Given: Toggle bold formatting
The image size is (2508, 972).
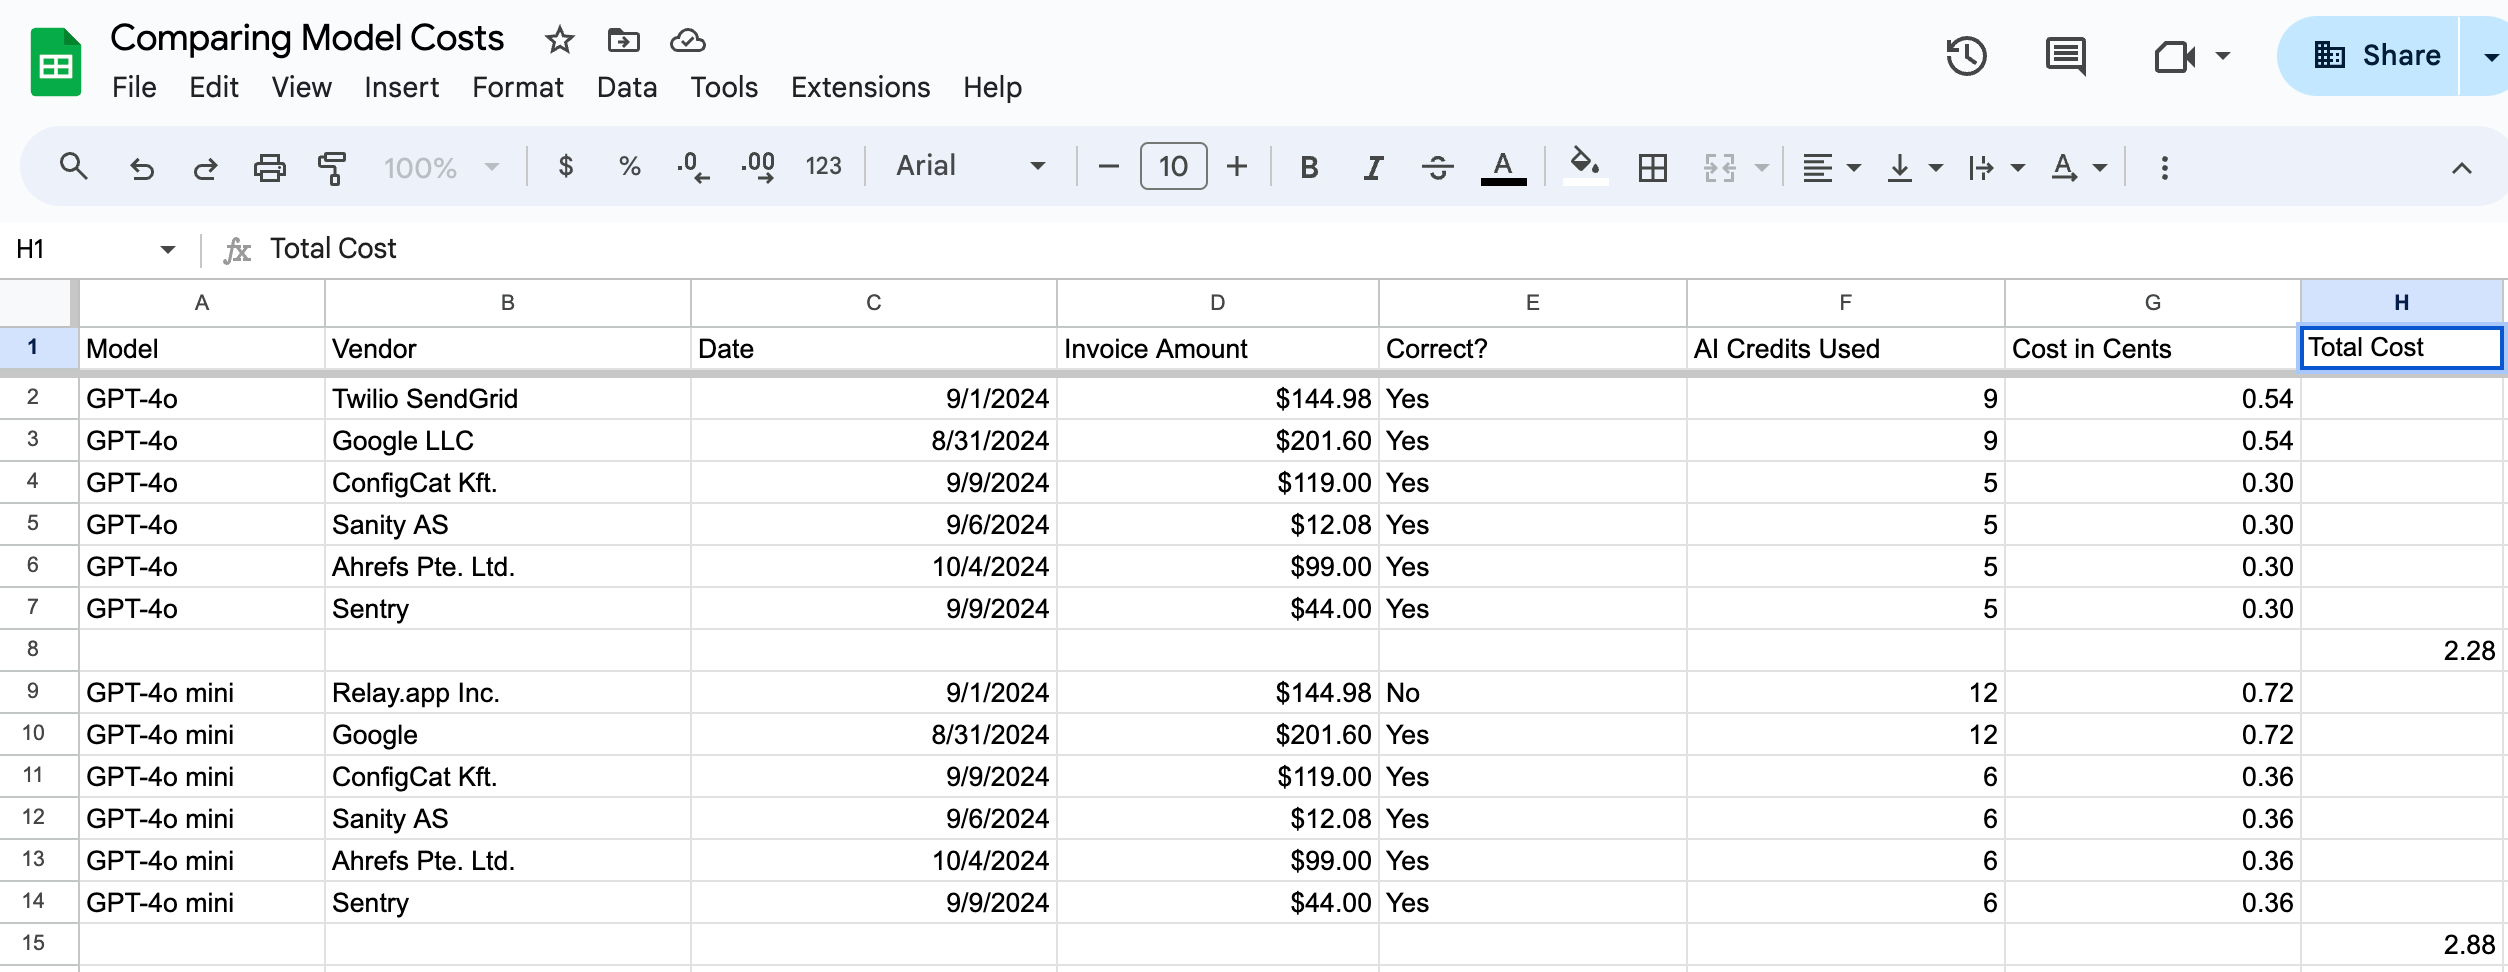Looking at the screenshot, I should (x=1309, y=167).
